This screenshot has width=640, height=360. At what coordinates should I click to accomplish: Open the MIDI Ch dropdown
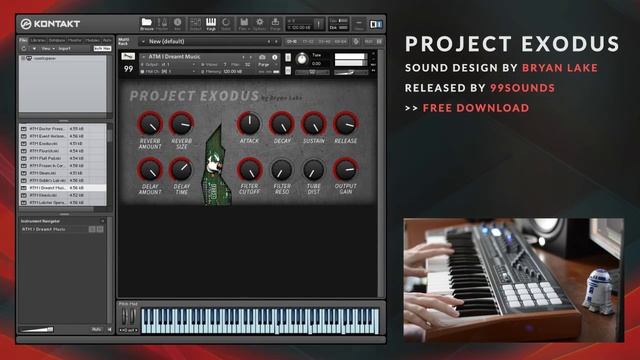[169, 71]
